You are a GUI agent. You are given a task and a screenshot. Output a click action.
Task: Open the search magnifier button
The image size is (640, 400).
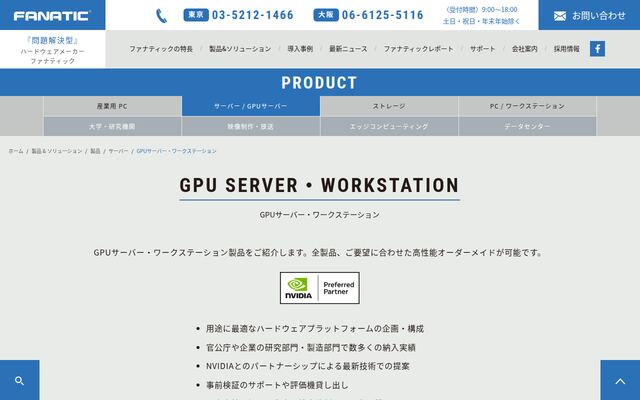(x=20, y=380)
